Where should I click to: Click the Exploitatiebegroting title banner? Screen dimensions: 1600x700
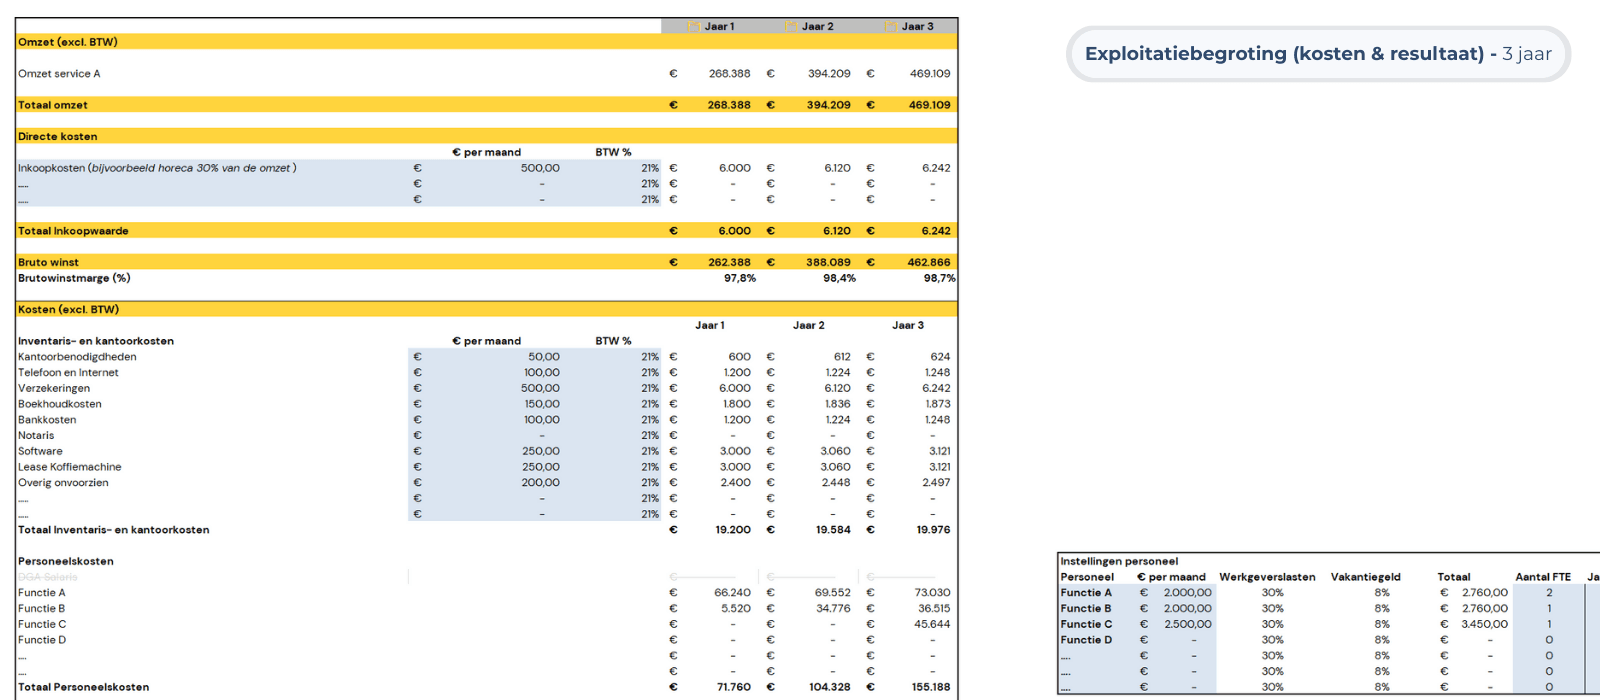(x=1317, y=54)
